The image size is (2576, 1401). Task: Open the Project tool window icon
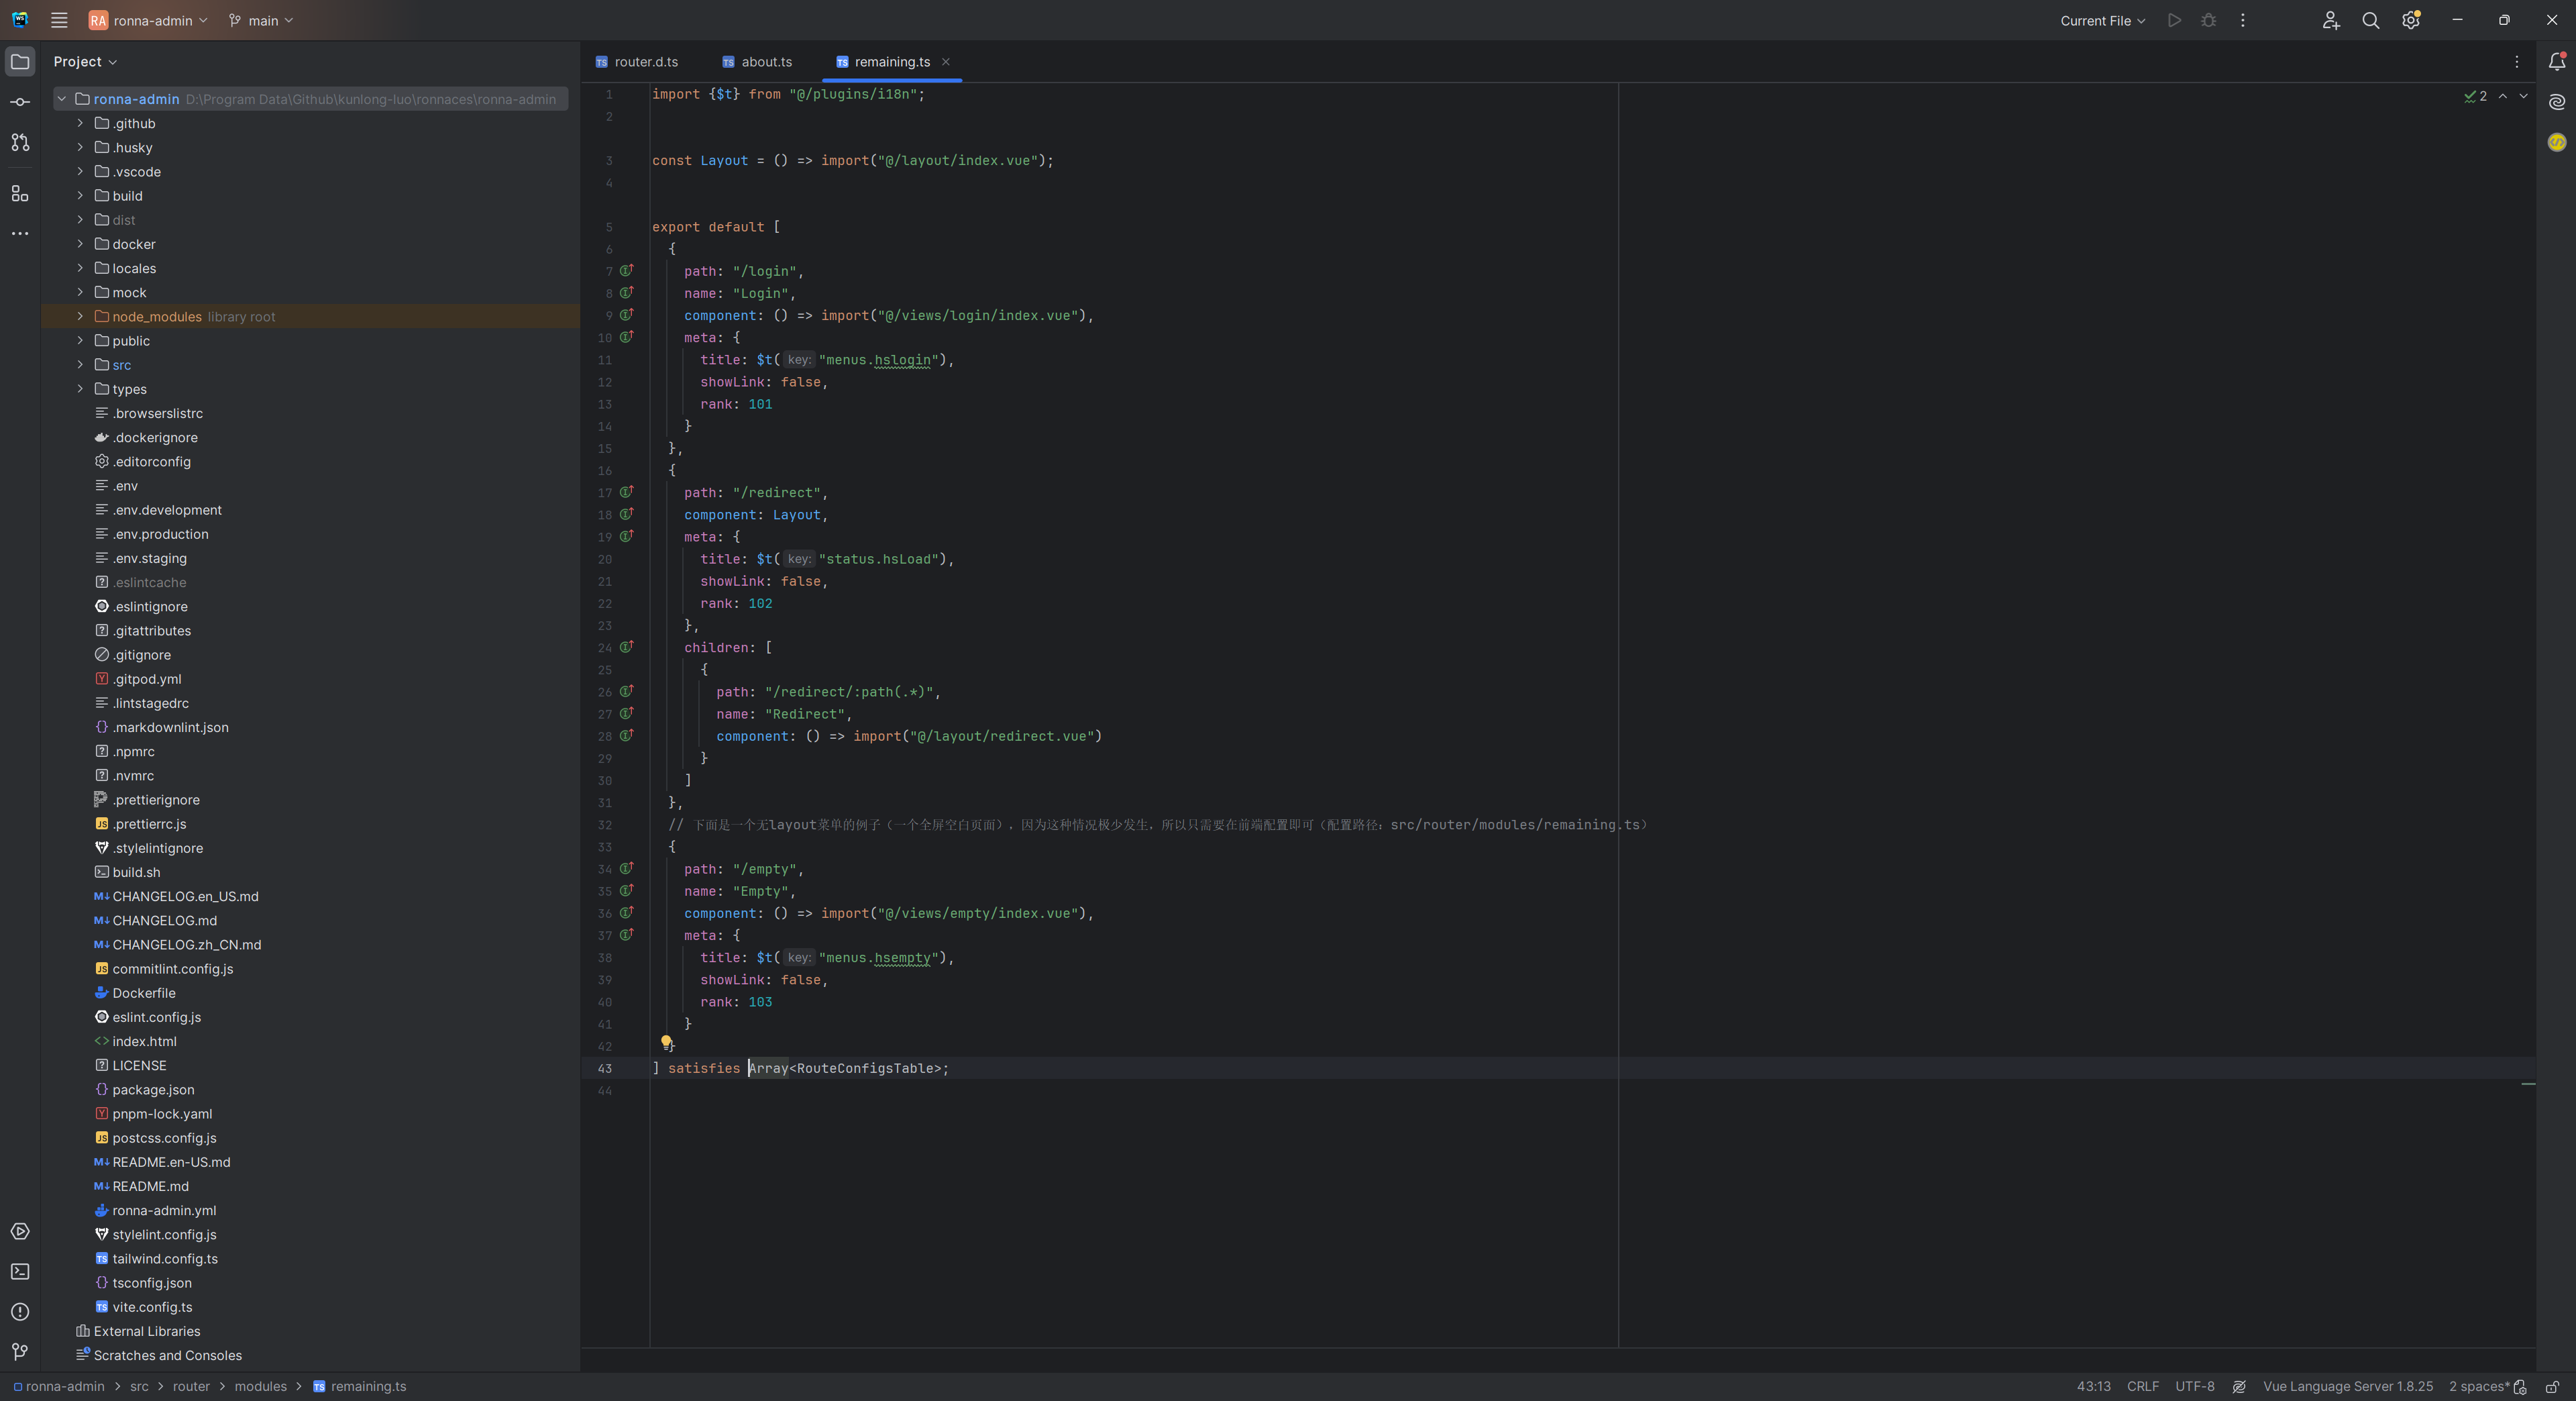pos(20,62)
